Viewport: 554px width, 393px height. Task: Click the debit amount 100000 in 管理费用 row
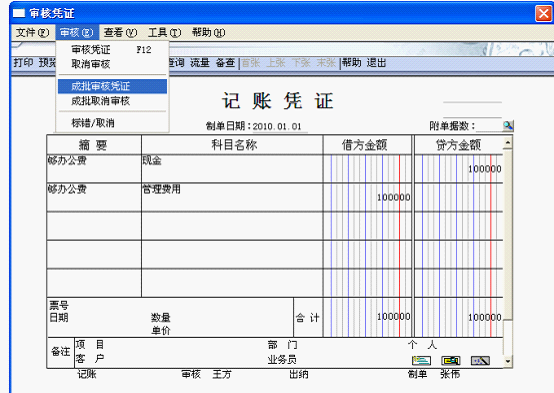(x=394, y=198)
